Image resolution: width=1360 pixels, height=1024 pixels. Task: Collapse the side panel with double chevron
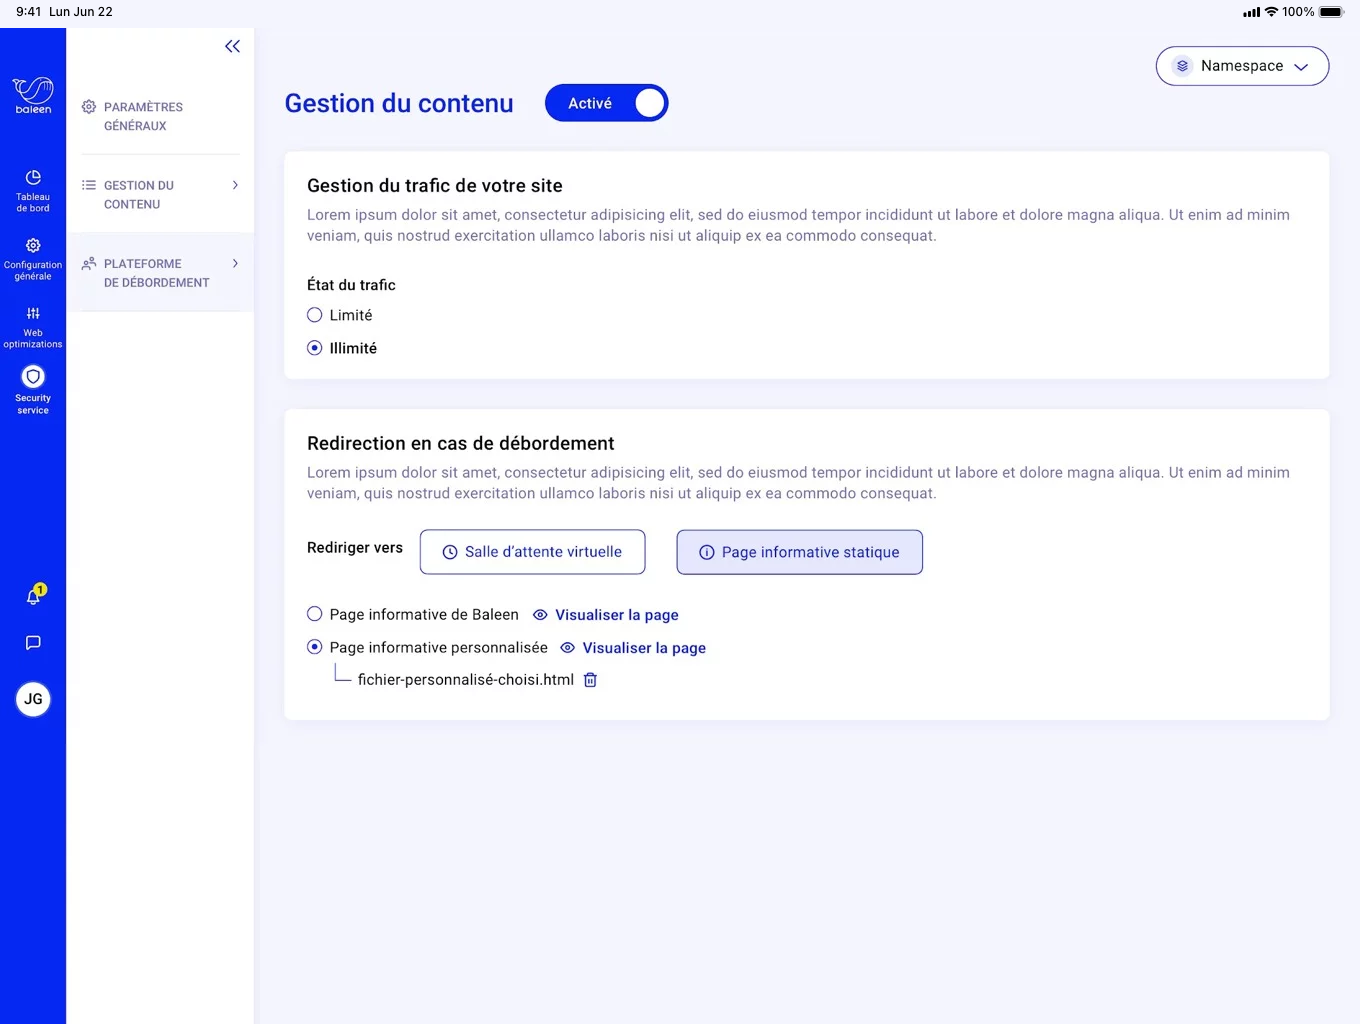[x=232, y=46]
